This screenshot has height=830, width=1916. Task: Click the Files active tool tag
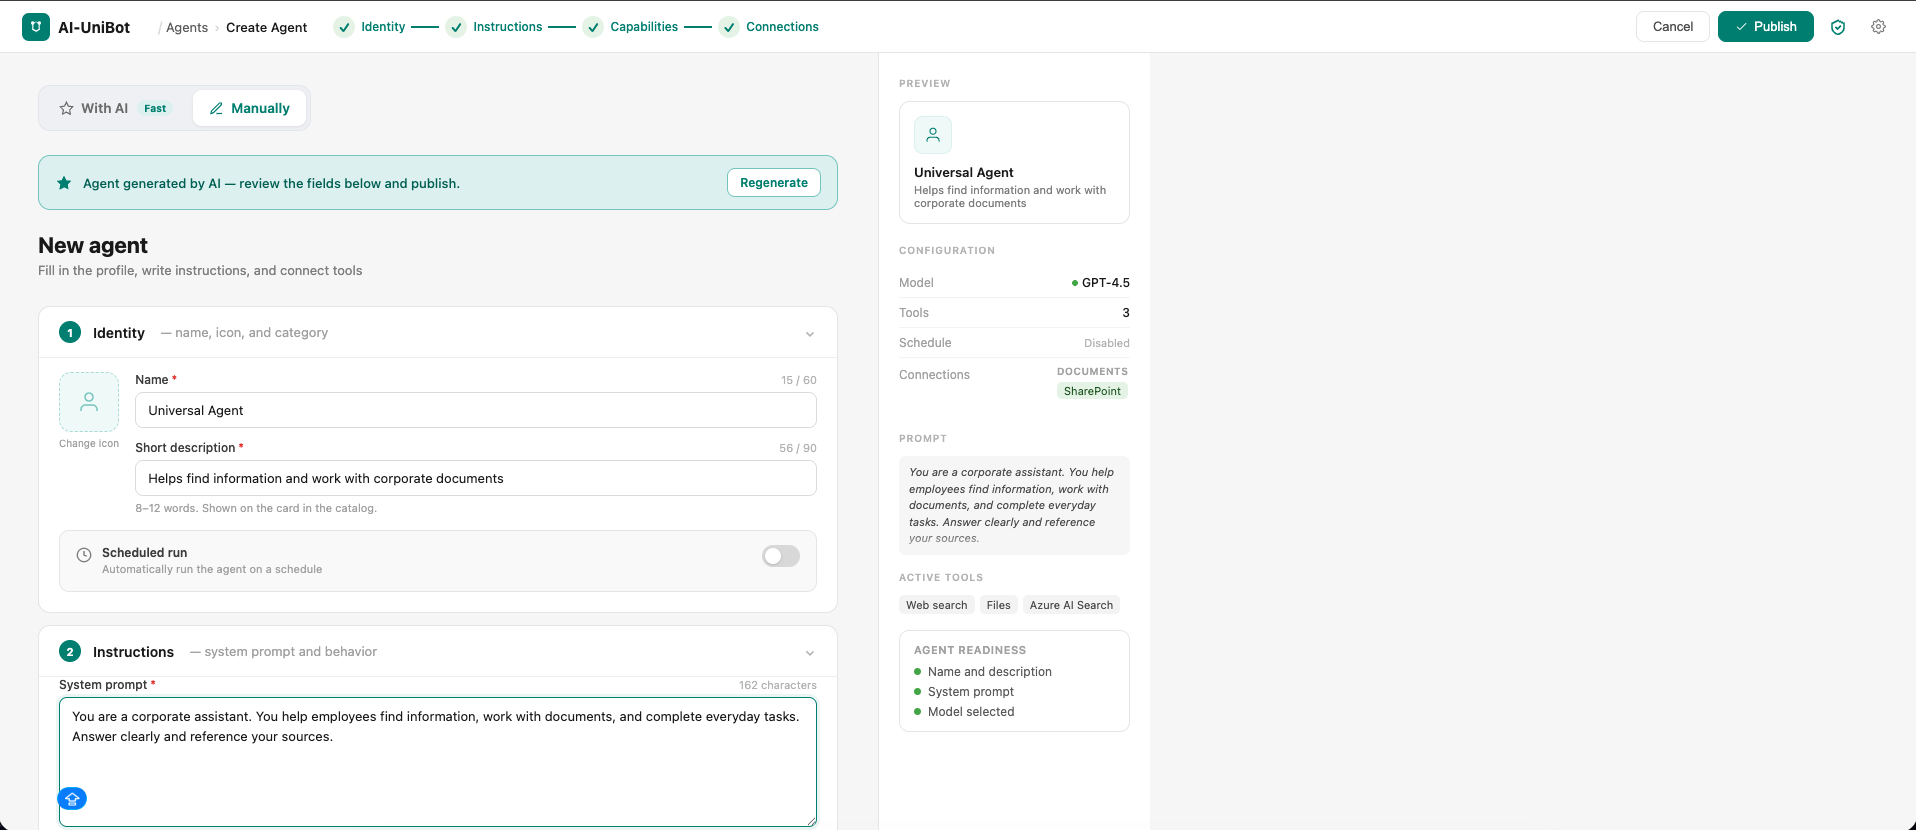[998, 605]
